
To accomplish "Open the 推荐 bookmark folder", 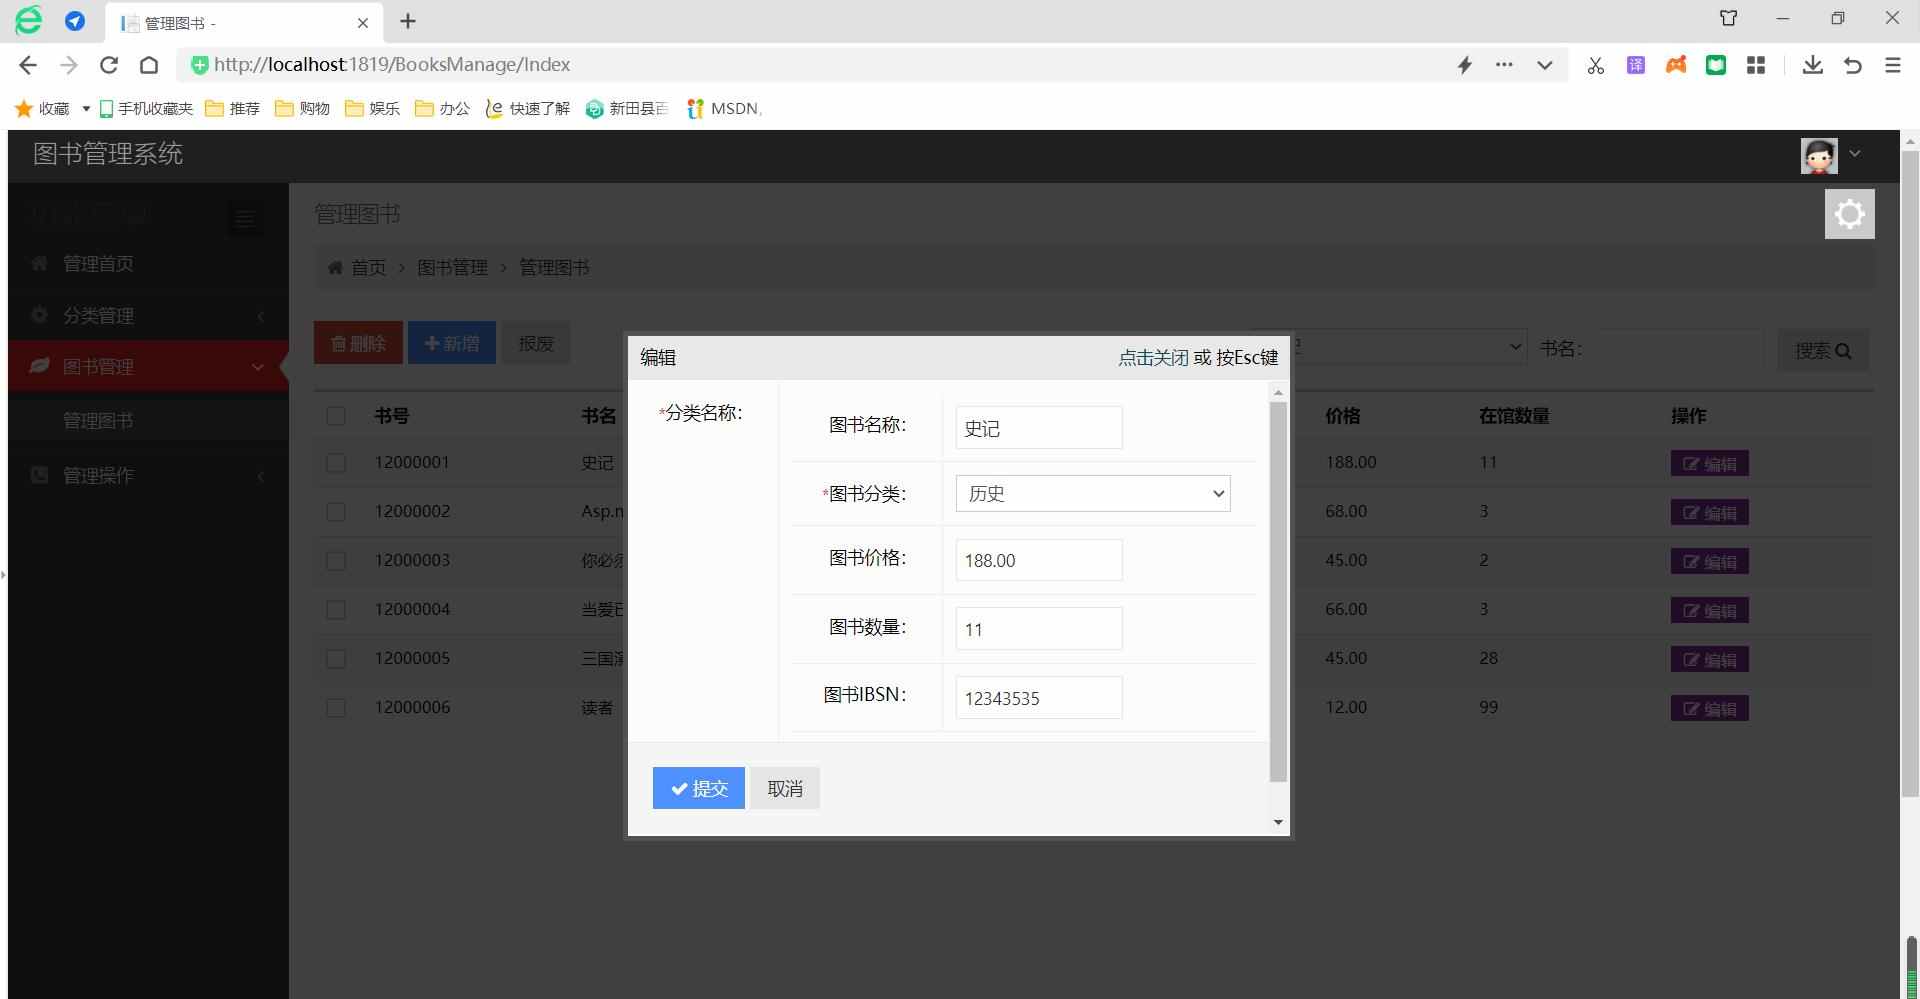I will point(232,108).
